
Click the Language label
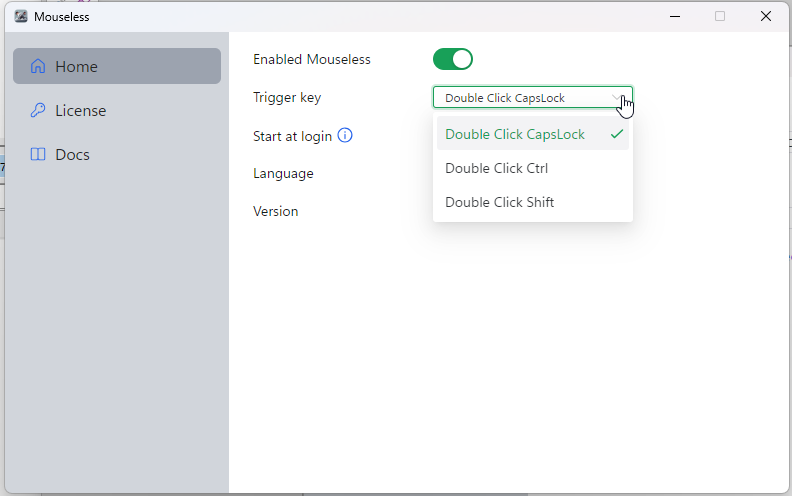click(x=283, y=174)
